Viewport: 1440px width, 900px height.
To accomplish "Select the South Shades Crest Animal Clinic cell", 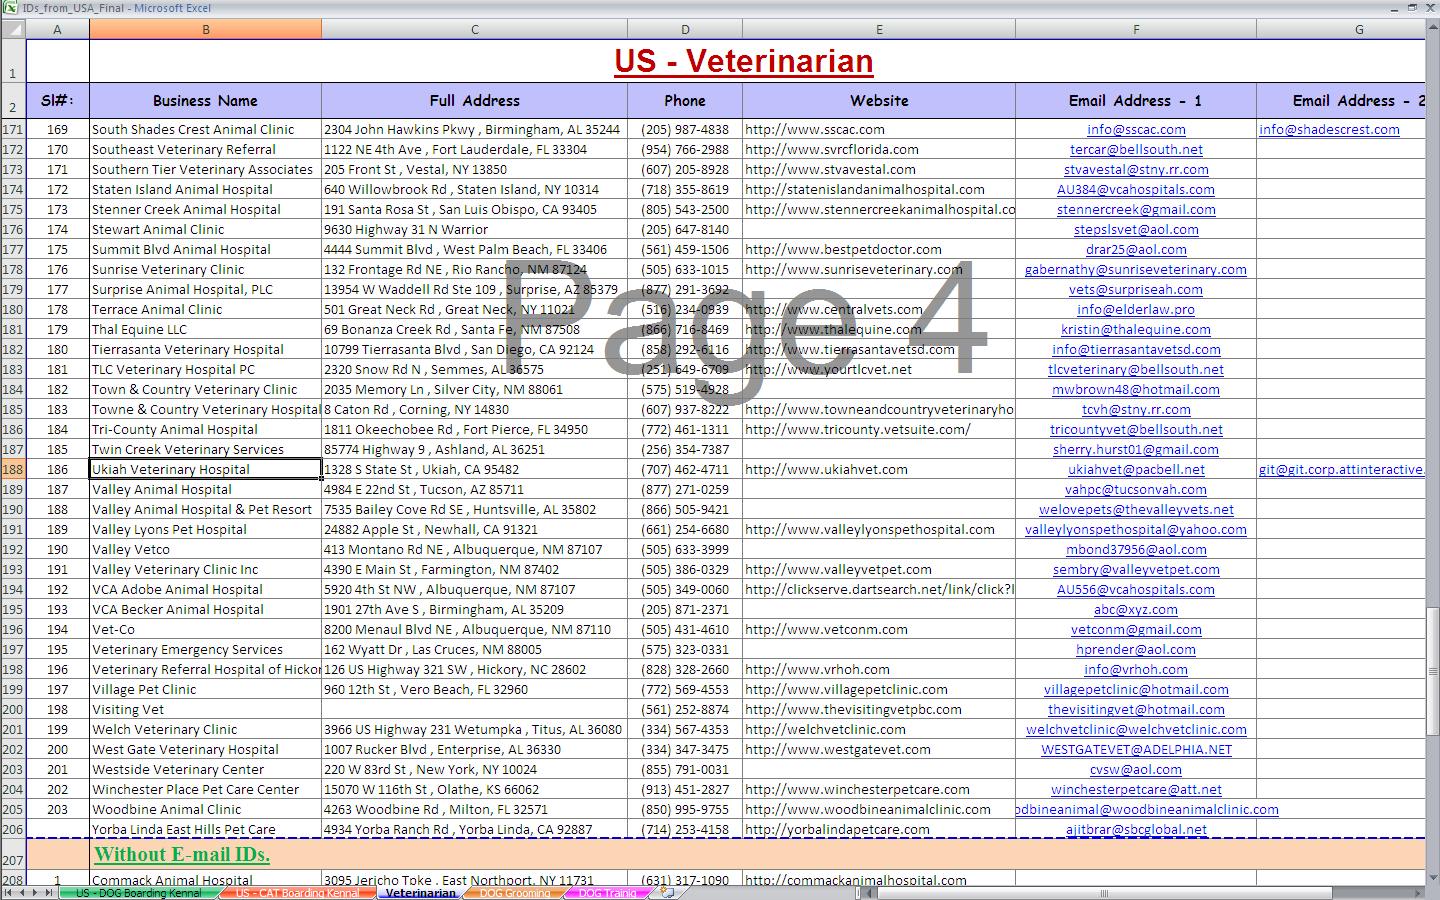I will tap(205, 129).
